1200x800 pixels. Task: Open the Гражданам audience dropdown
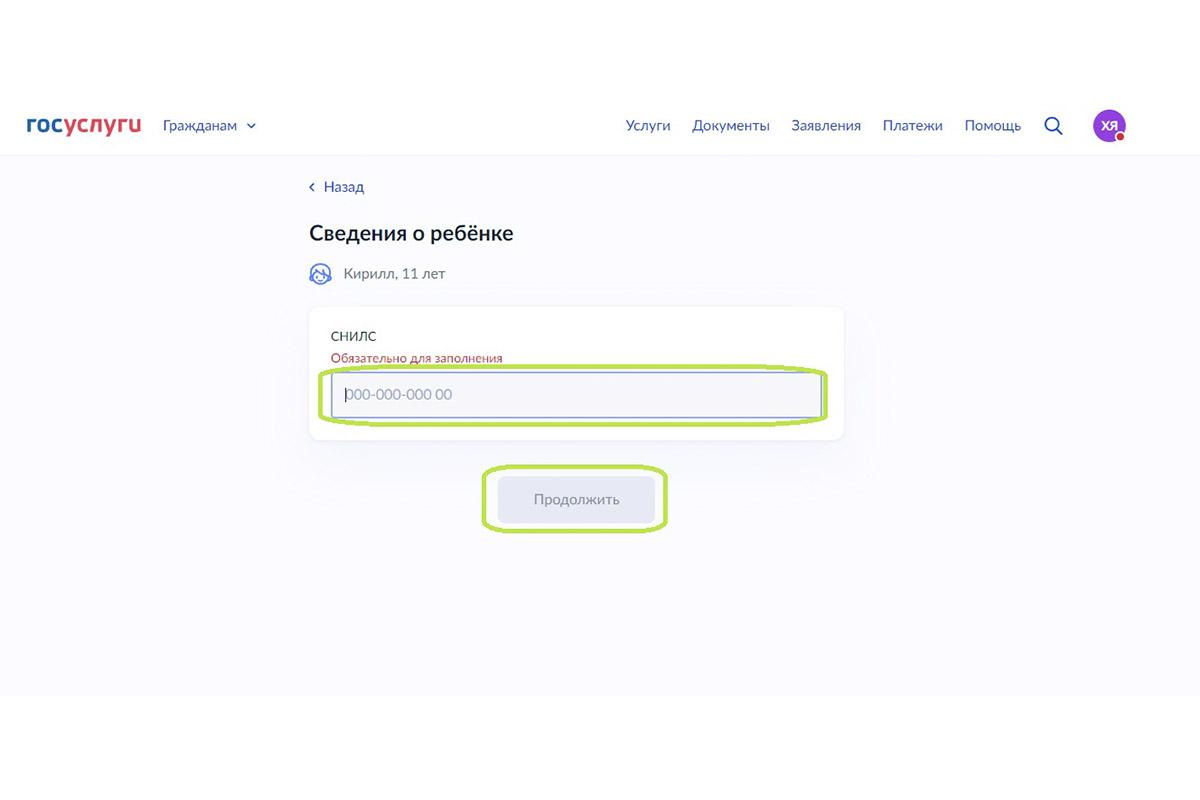point(201,126)
